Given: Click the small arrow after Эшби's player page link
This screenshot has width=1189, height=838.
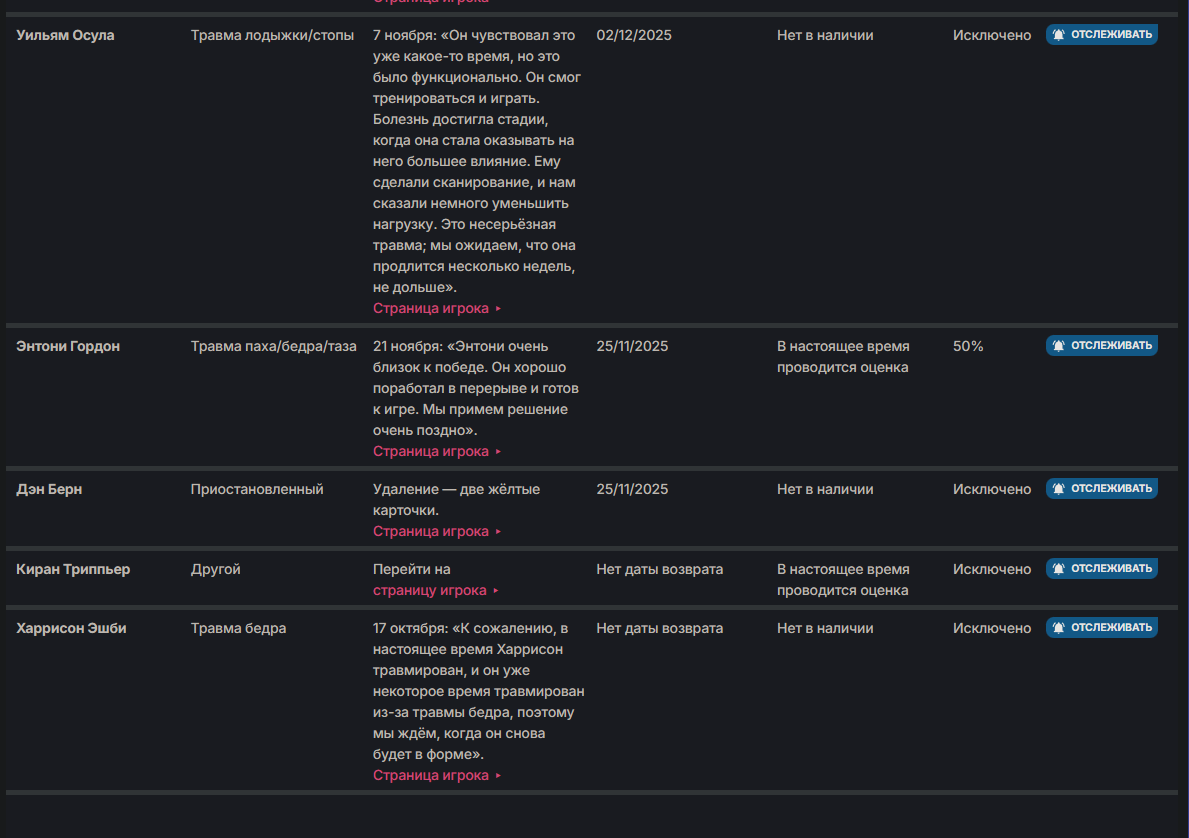Looking at the screenshot, I should coord(498,776).
